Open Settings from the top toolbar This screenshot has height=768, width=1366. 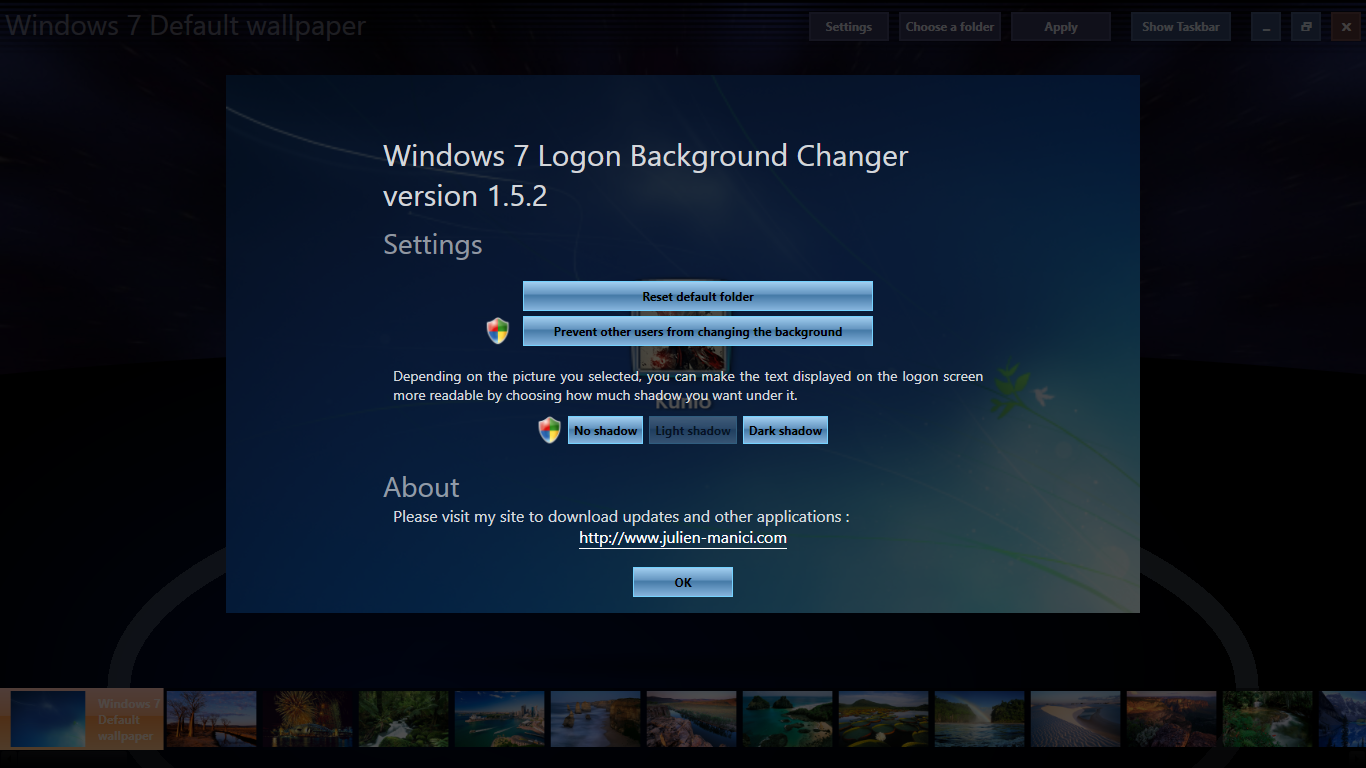(x=848, y=26)
